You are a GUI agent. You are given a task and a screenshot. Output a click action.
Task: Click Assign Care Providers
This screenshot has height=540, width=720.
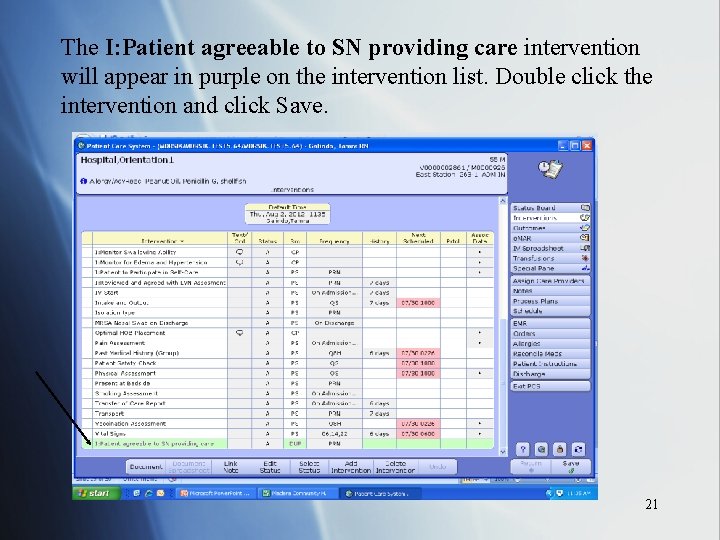(x=551, y=281)
